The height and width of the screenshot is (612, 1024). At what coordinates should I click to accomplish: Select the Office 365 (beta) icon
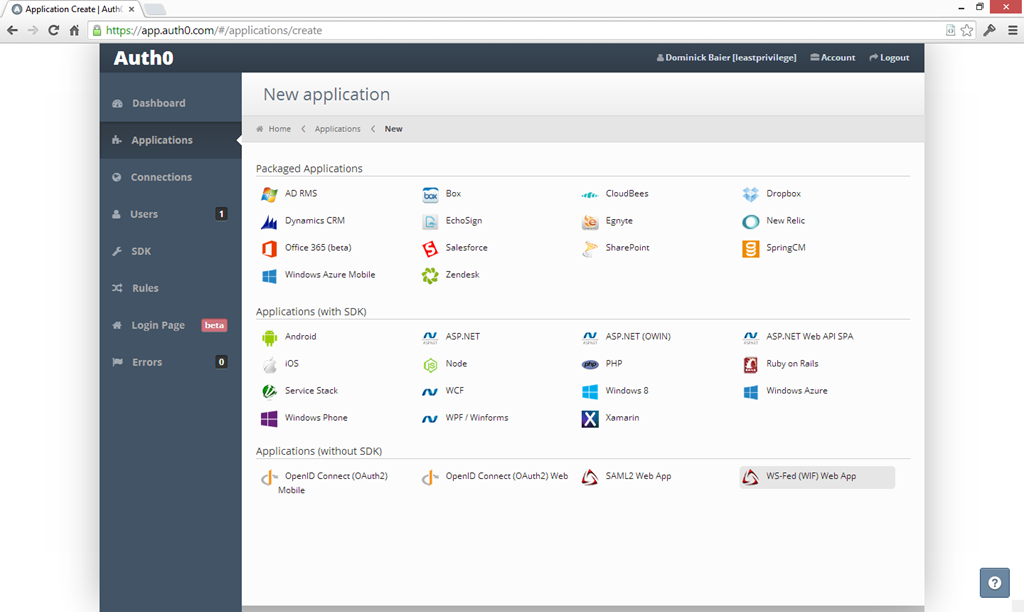click(269, 248)
